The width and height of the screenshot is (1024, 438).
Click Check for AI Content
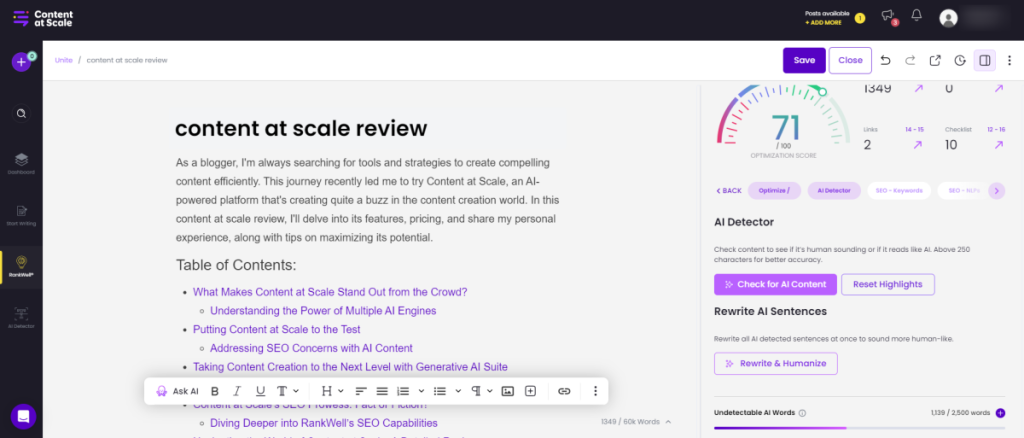[775, 285]
